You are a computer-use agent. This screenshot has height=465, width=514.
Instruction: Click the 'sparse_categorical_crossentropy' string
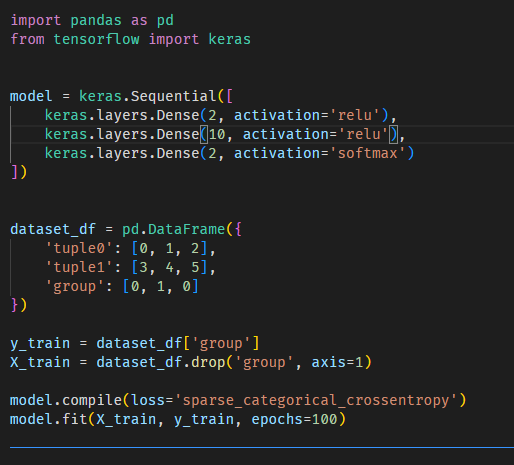tap(316, 400)
